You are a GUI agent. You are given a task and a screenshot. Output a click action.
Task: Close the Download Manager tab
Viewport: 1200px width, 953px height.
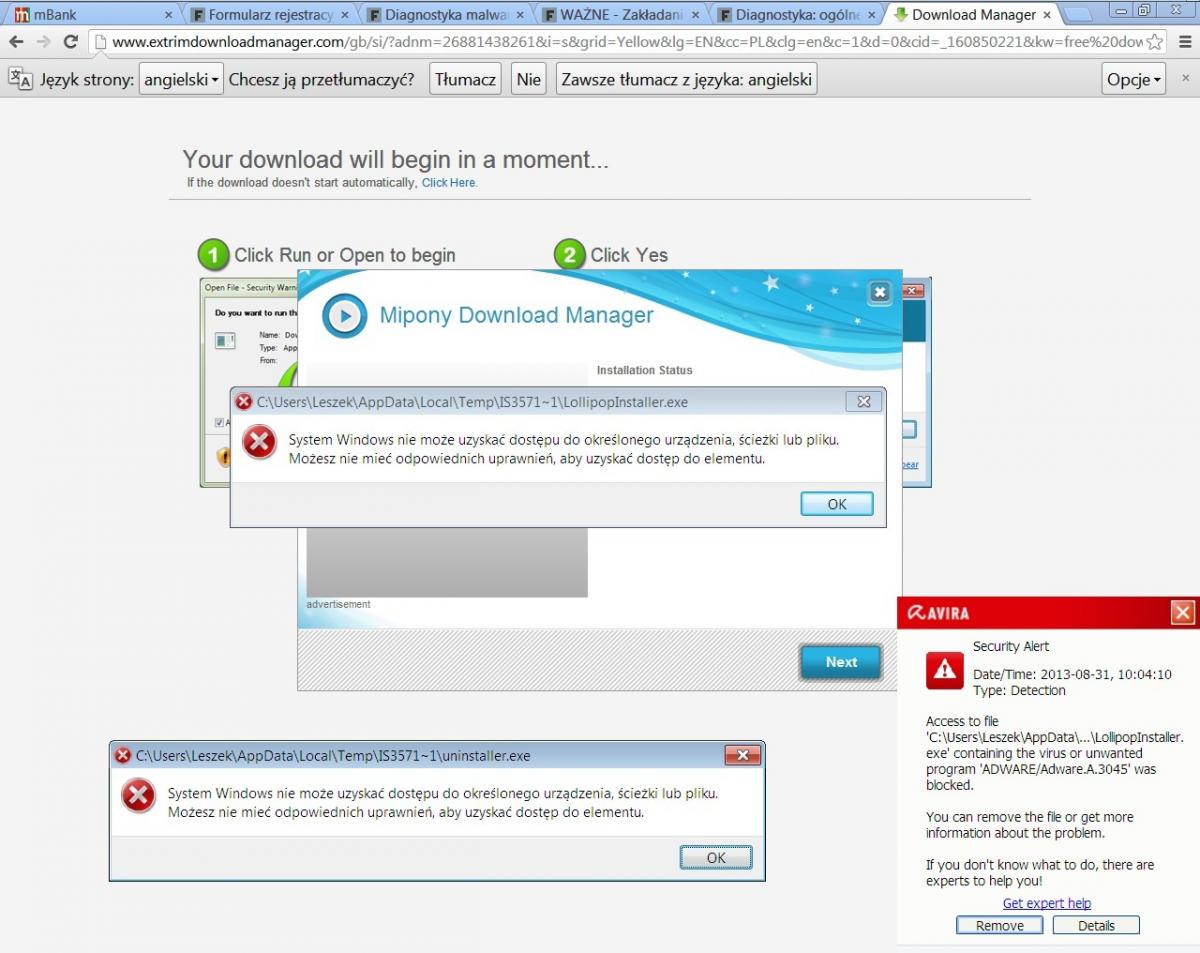click(1048, 15)
